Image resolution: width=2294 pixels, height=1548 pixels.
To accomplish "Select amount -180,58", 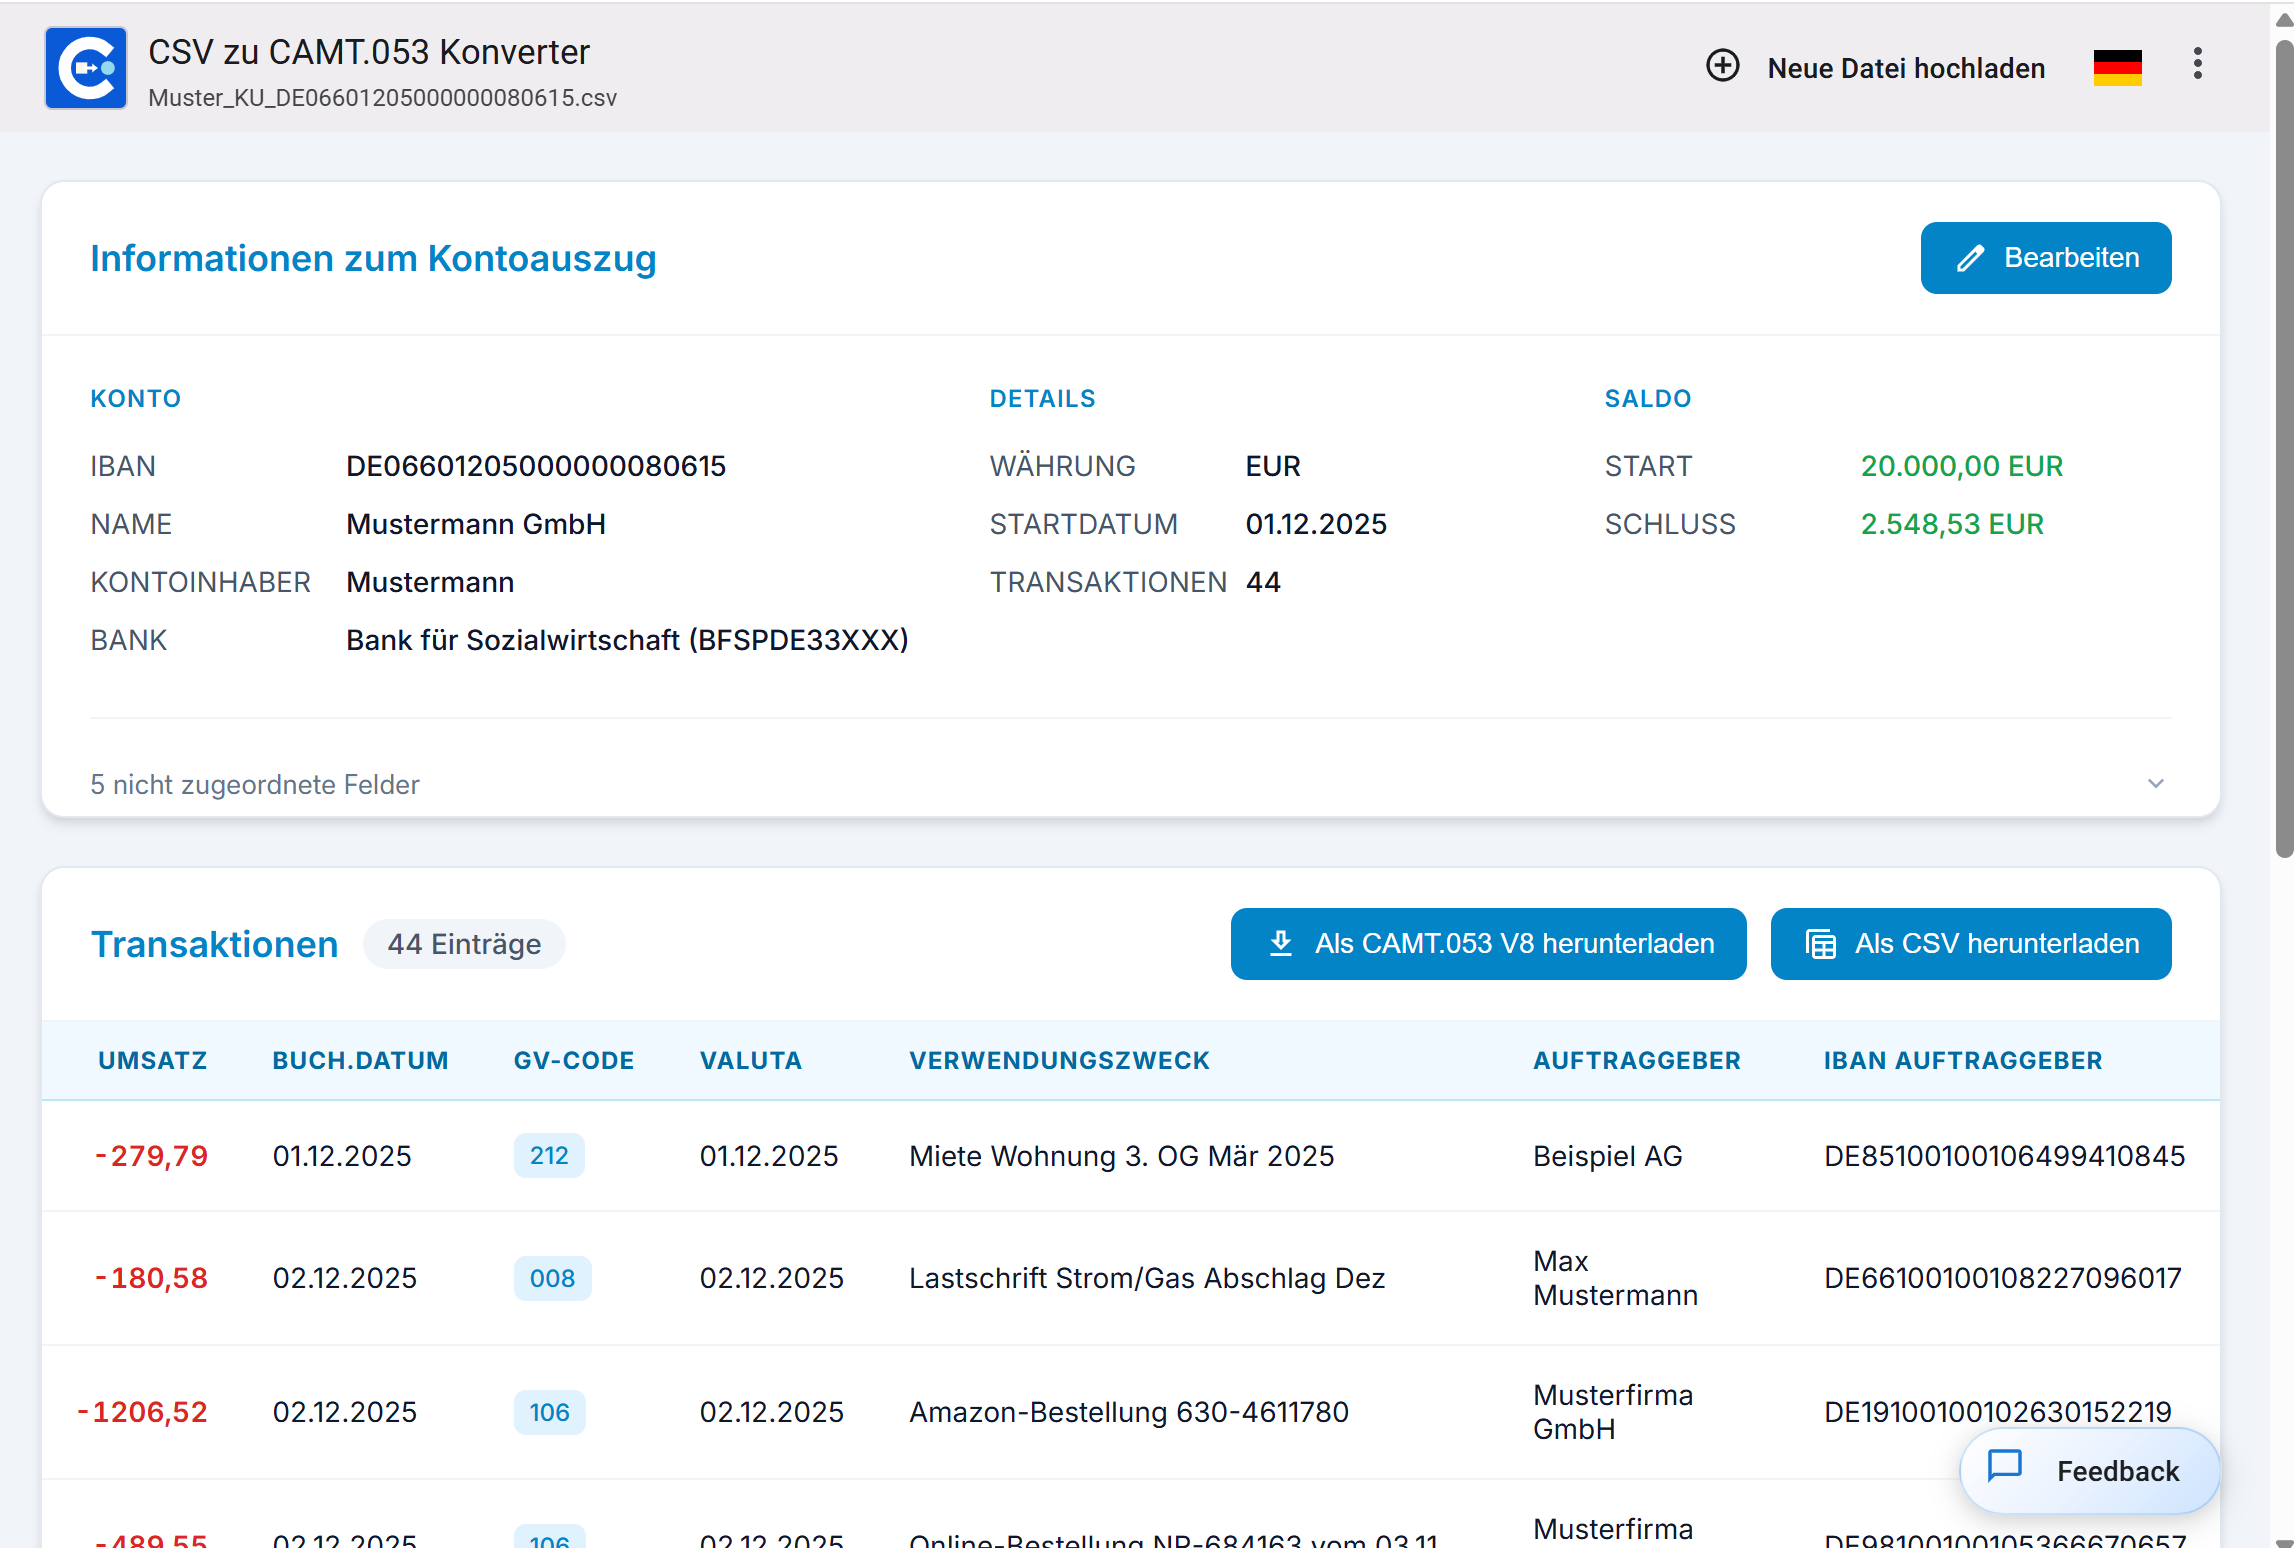I will point(151,1279).
